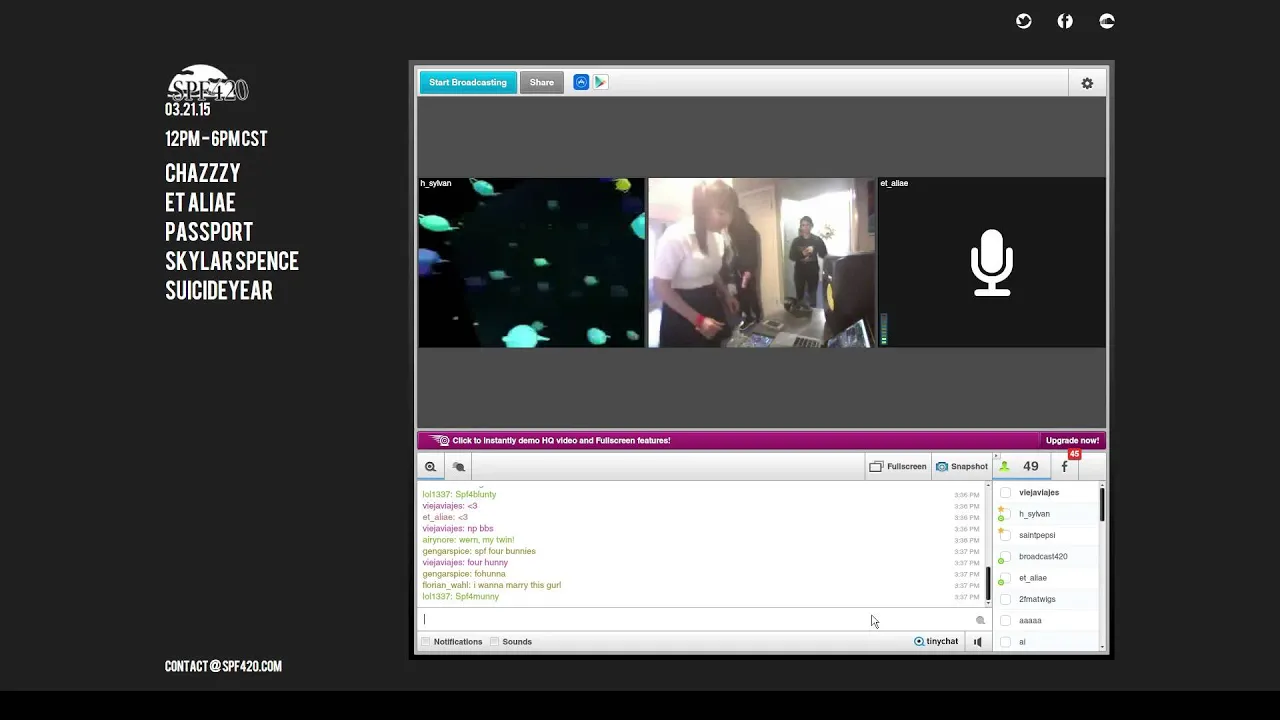The image size is (1280, 720).
Task: Tick the checkbox beside saintpepsi
Action: 1005,535
